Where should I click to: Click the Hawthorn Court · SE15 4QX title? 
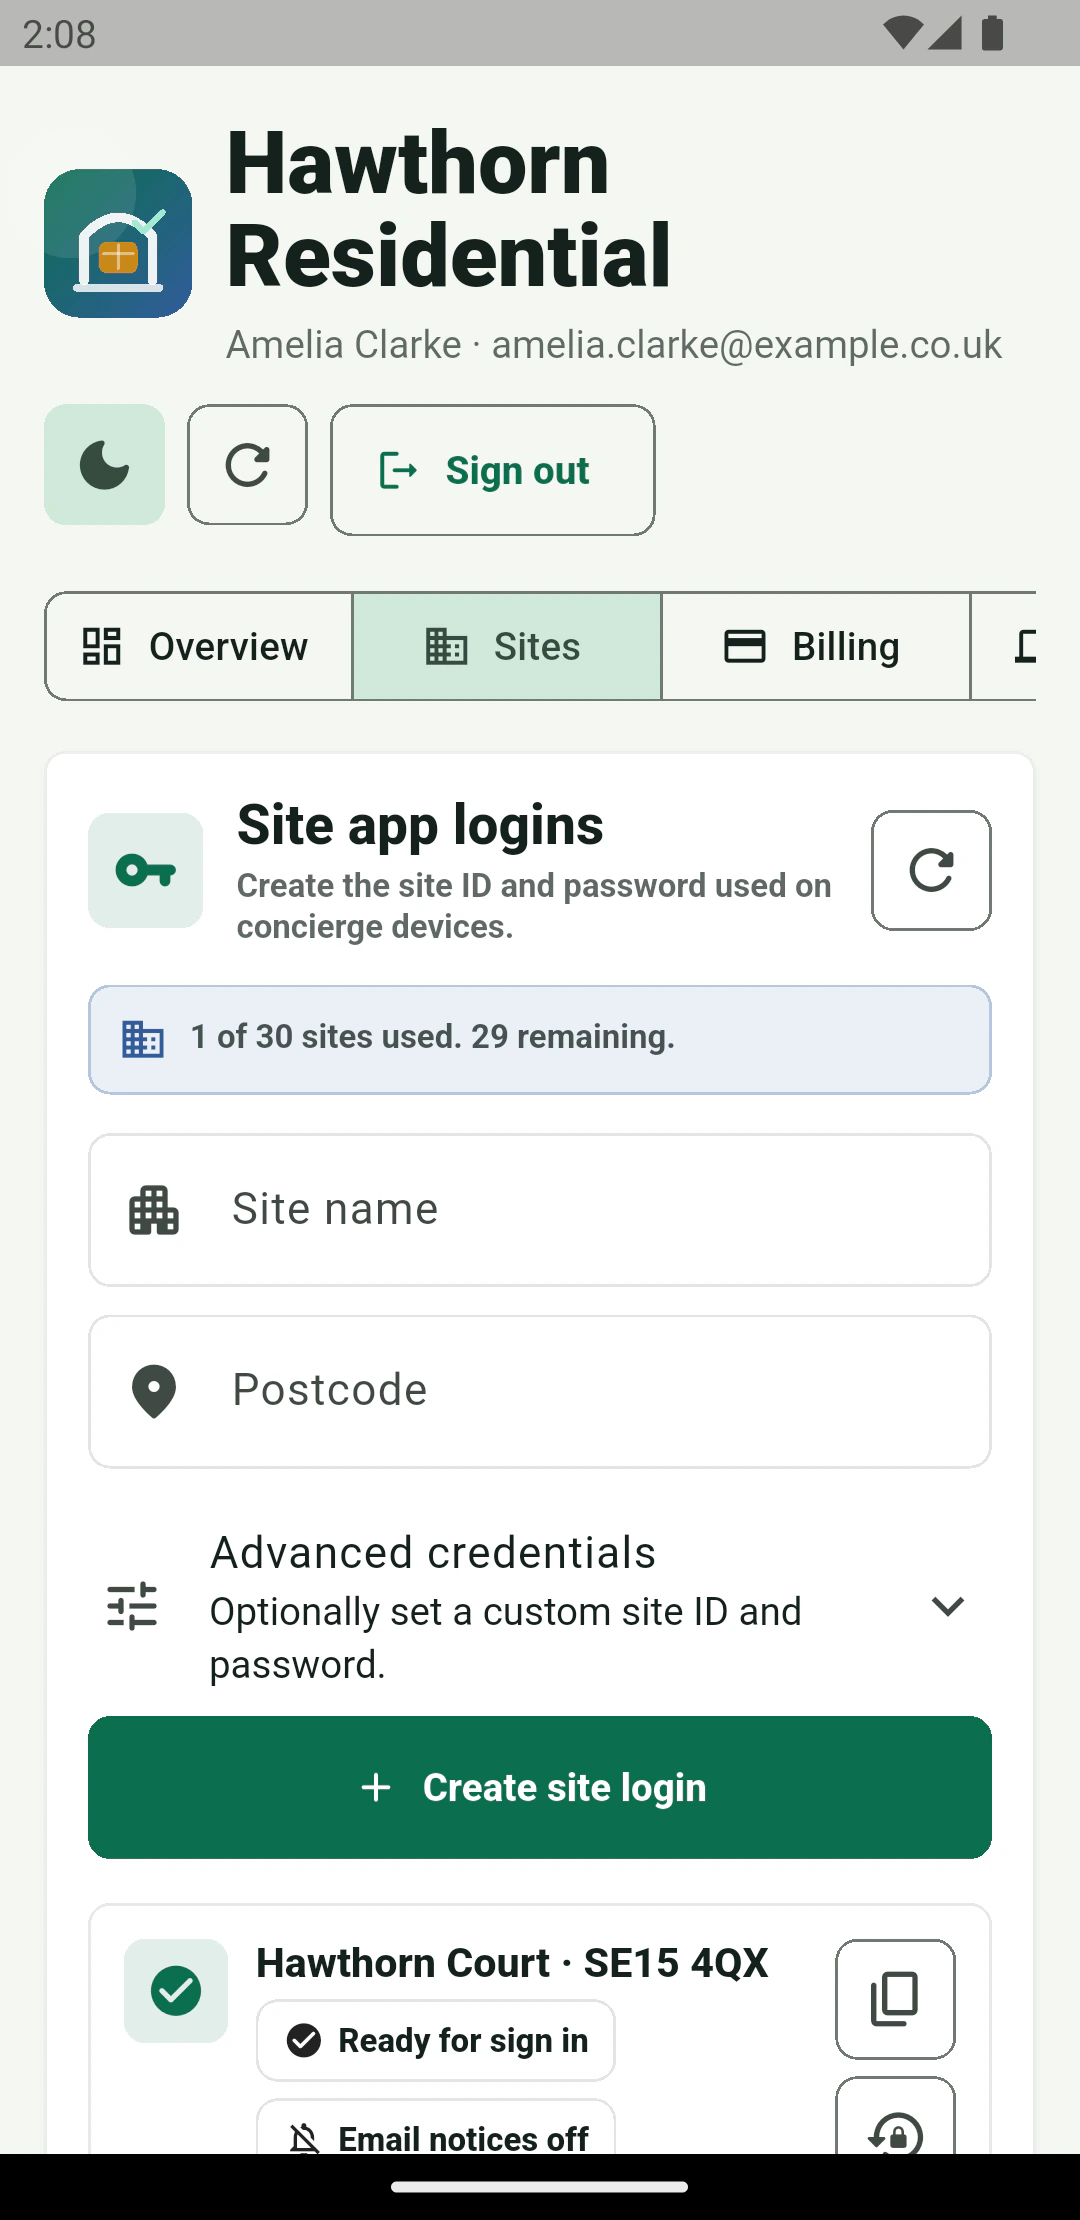(x=512, y=1963)
